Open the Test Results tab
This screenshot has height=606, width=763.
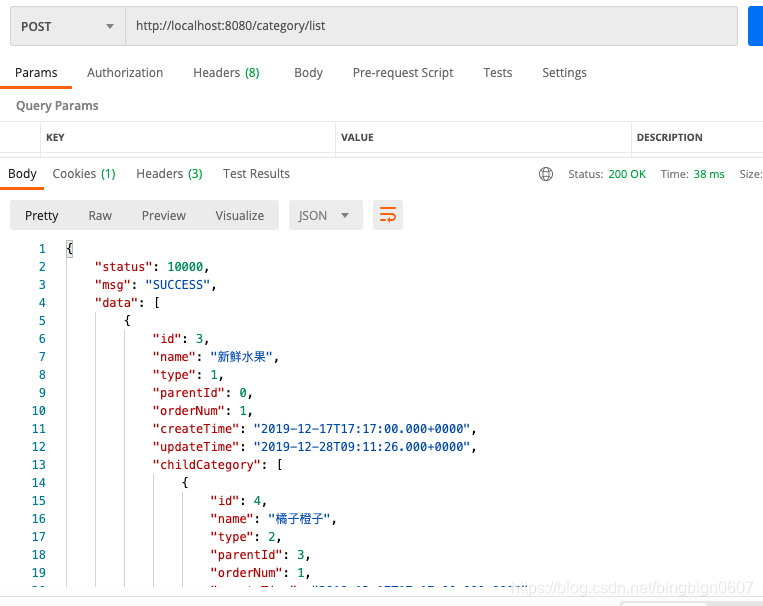[256, 174]
